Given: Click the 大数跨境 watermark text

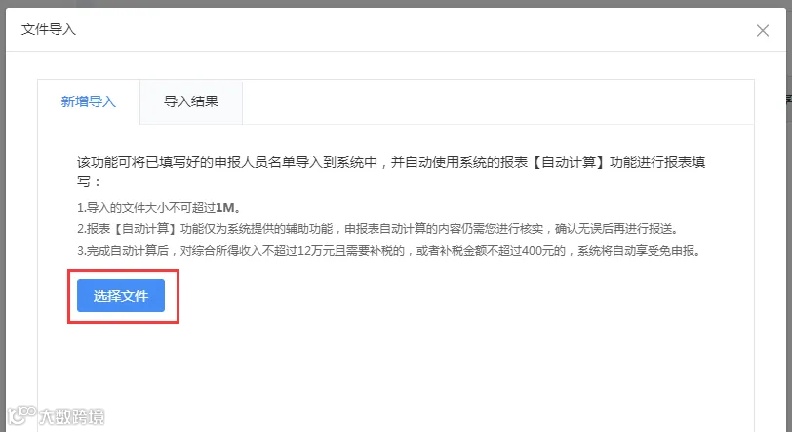Looking at the screenshot, I should pos(72,417).
